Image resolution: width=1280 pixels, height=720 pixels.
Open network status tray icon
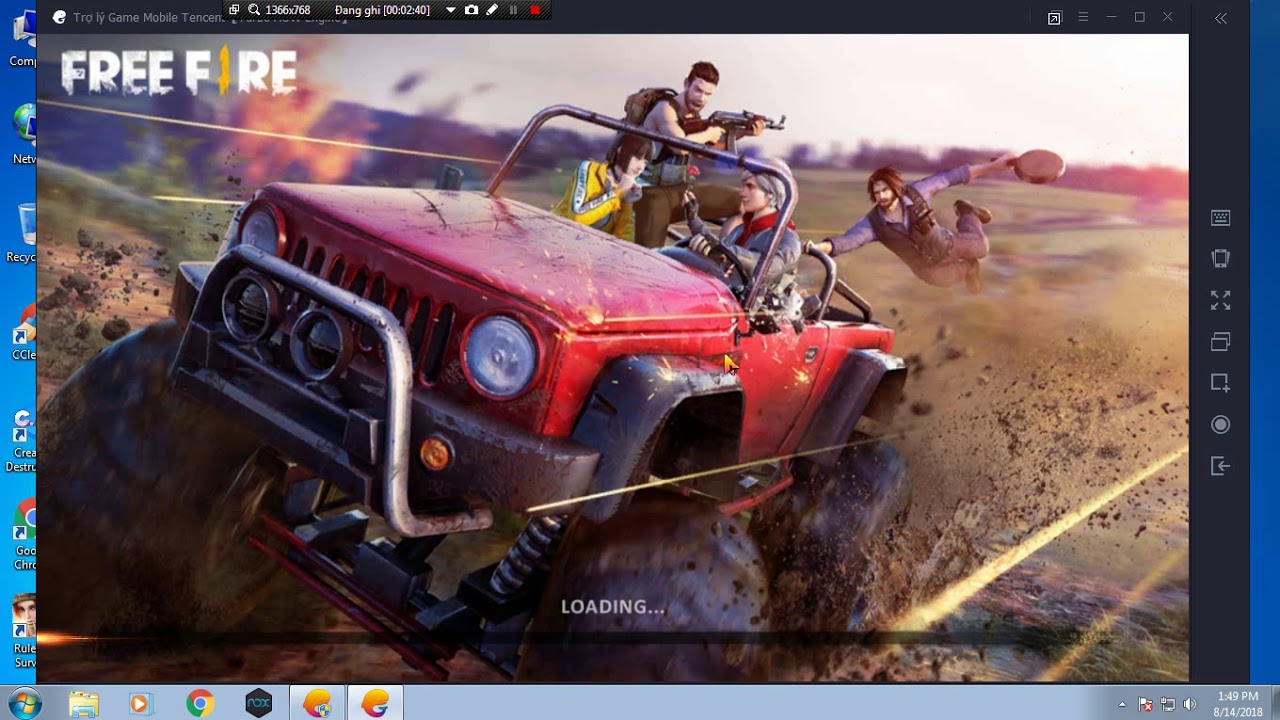[1168, 704]
